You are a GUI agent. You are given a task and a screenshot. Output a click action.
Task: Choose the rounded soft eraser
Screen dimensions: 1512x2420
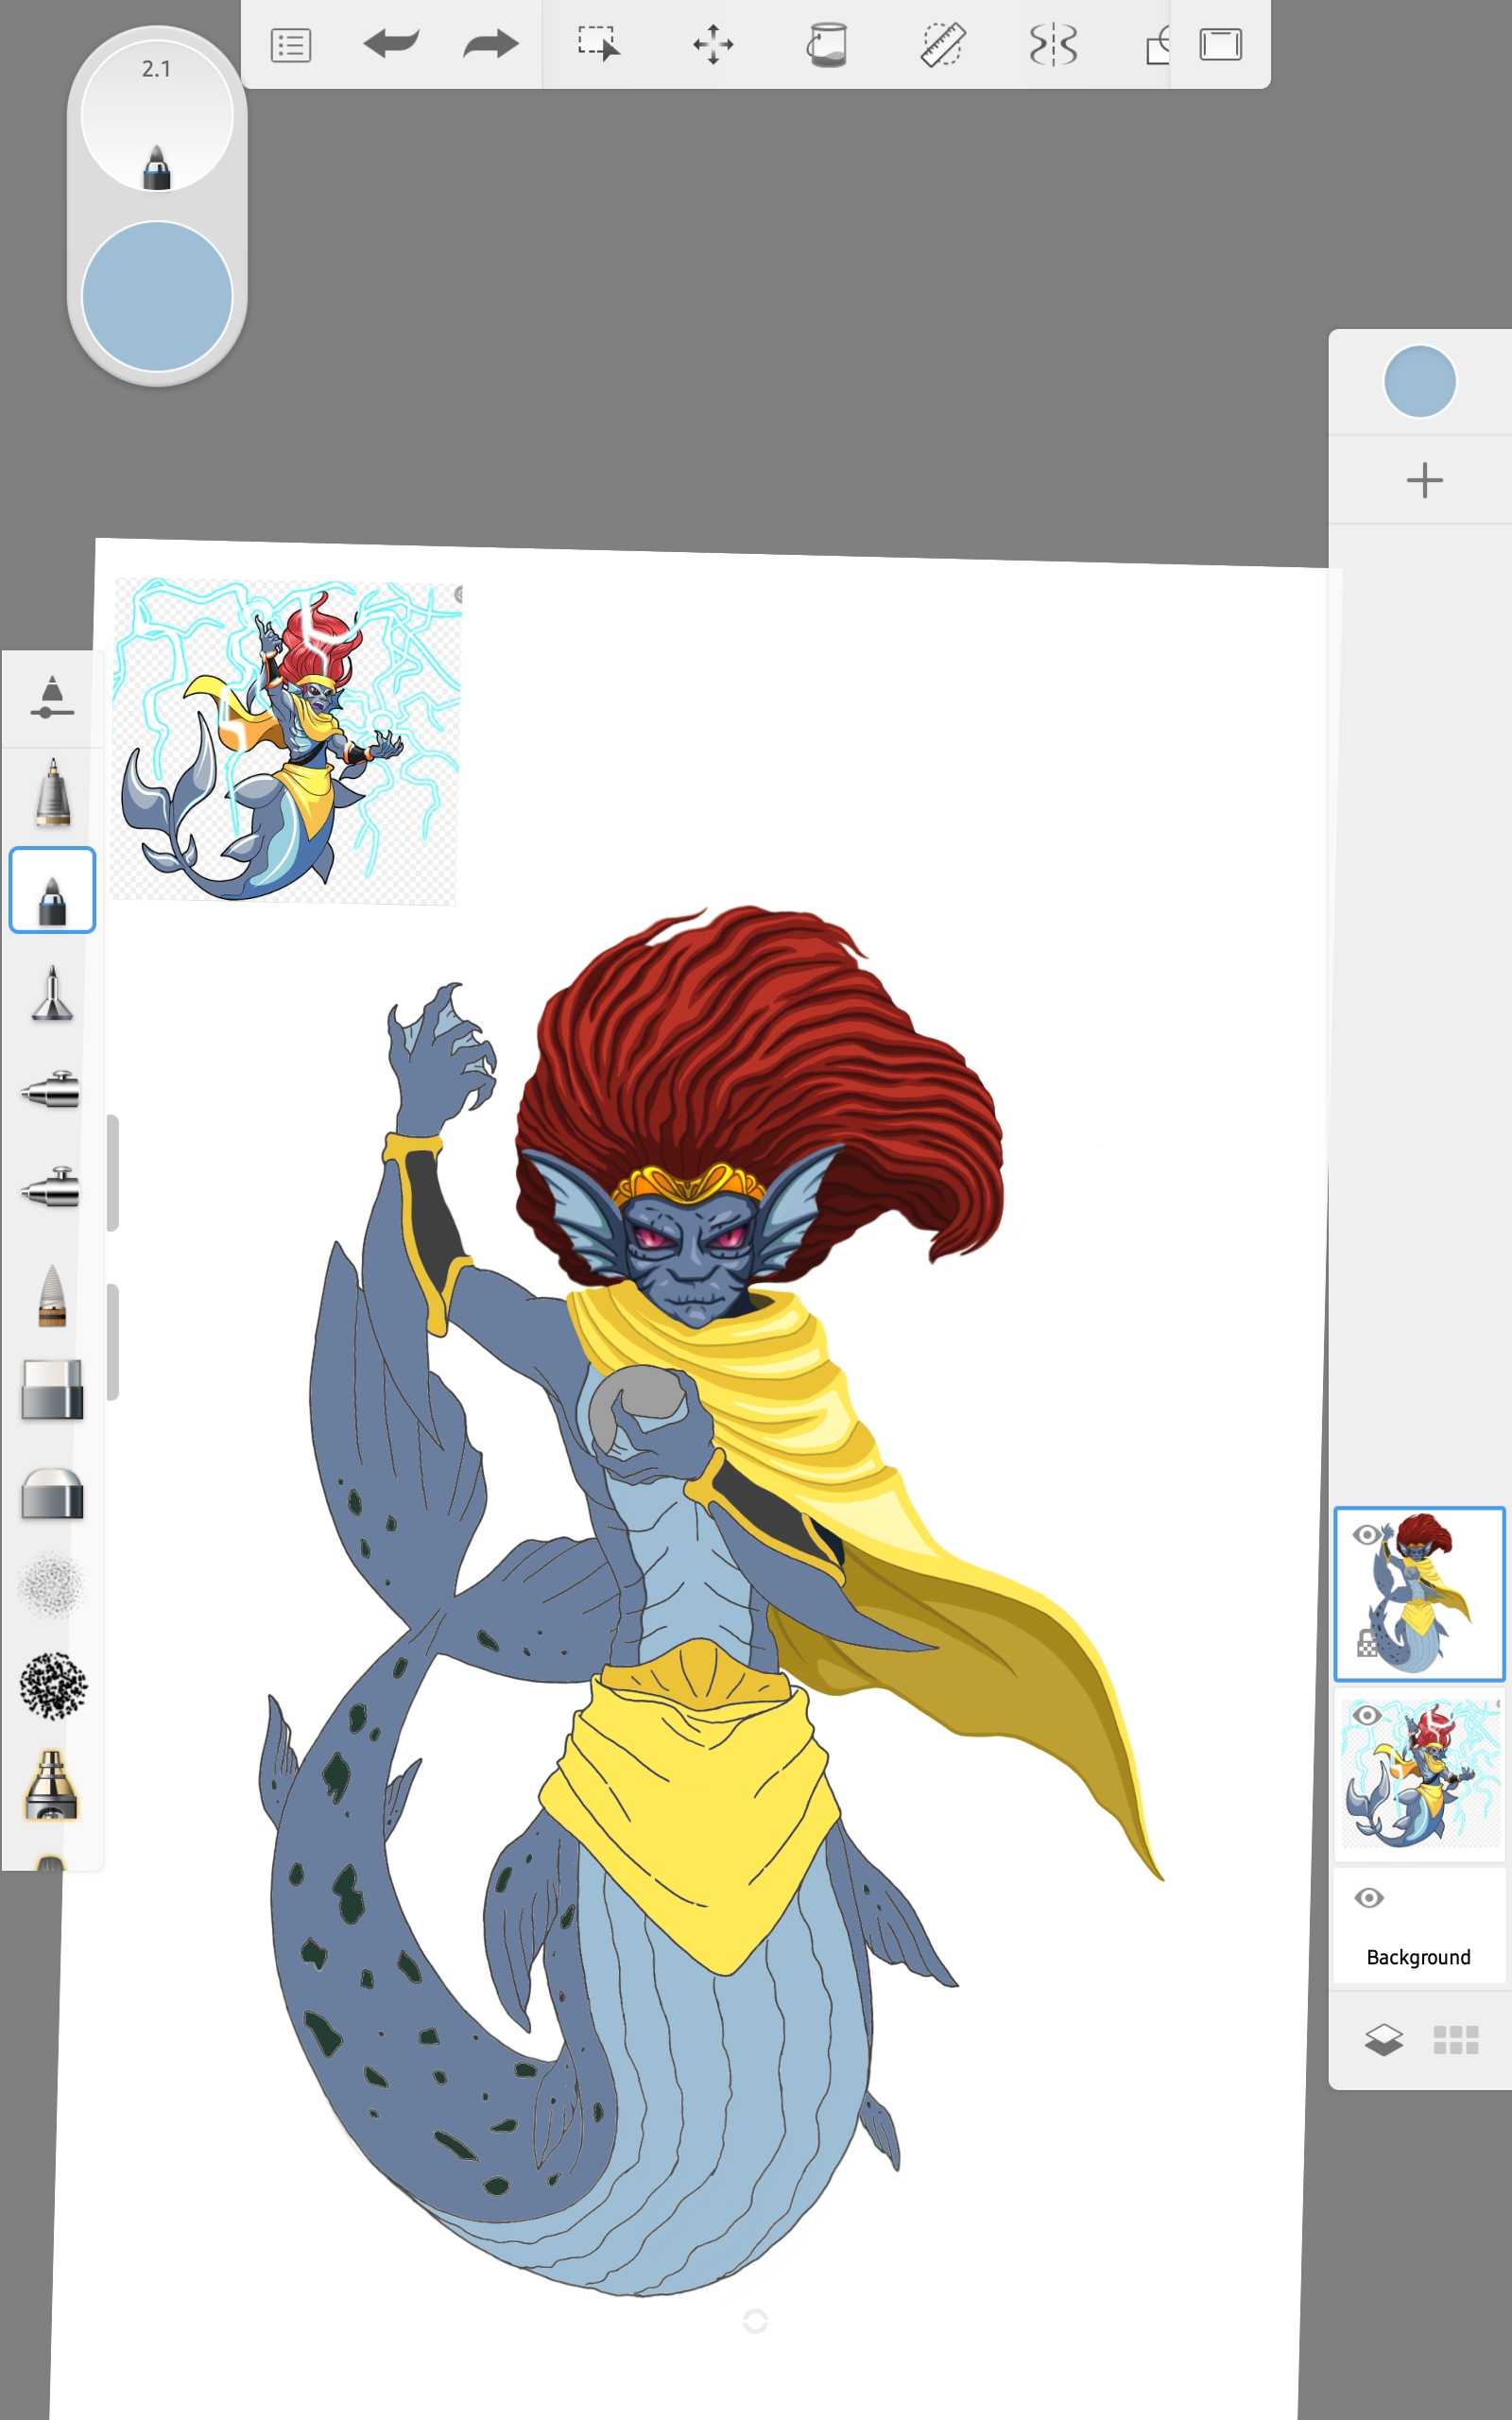tap(52, 1493)
